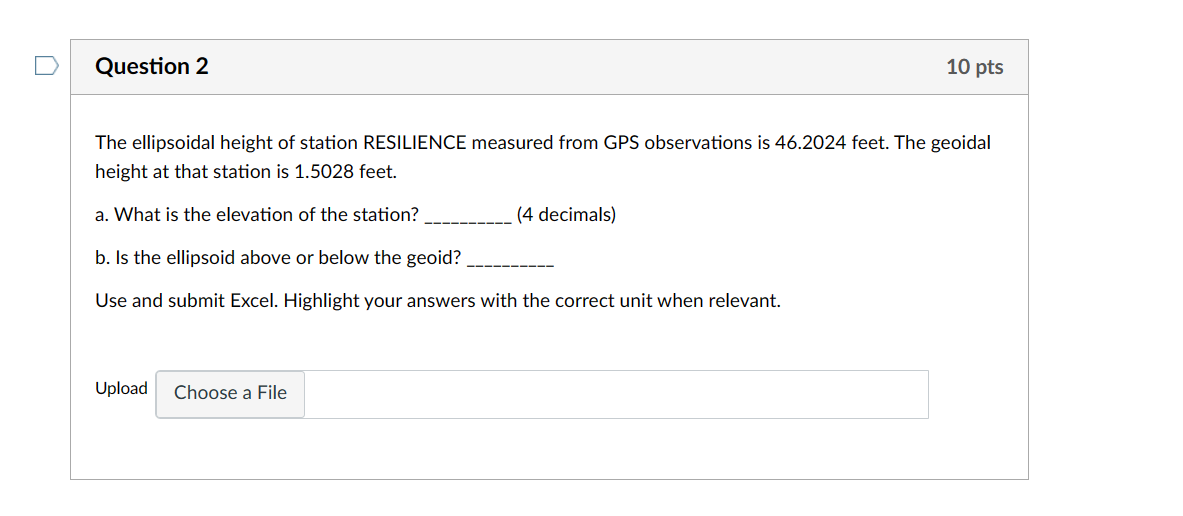Click the Upload label
The width and height of the screenshot is (1183, 516).
click(x=121, y=388)
